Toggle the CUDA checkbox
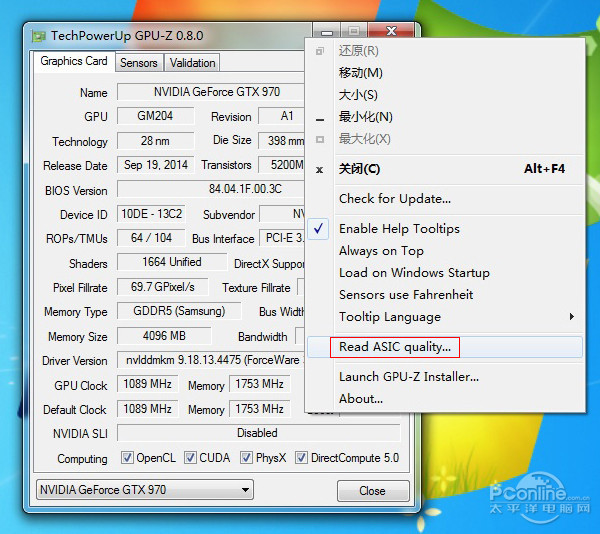This screenshot has width=600, height=534. [190, 457]
